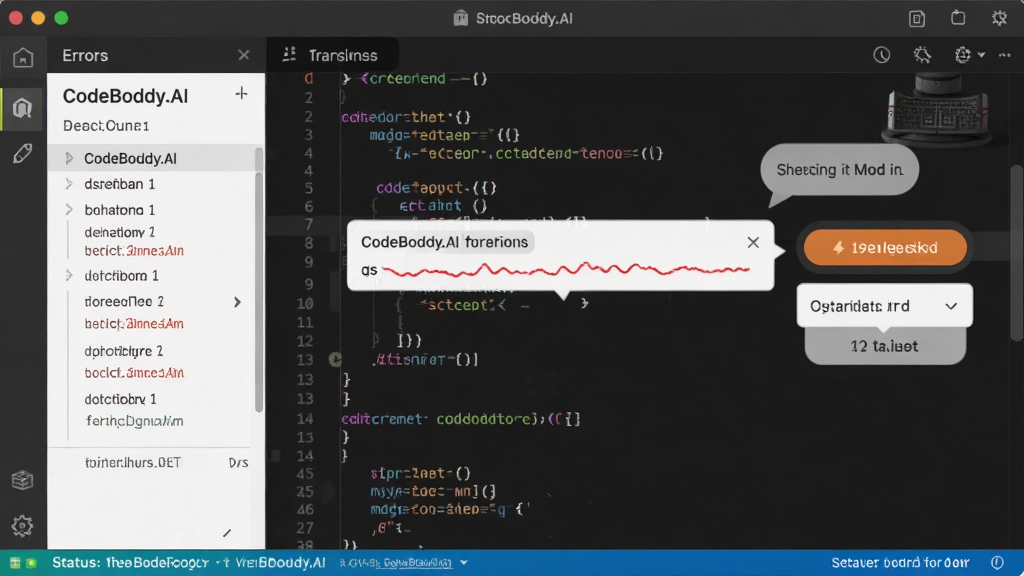Screen dimensions: 1024x576
Task: Click the status bar info icon
Action: tap(997, 563)
